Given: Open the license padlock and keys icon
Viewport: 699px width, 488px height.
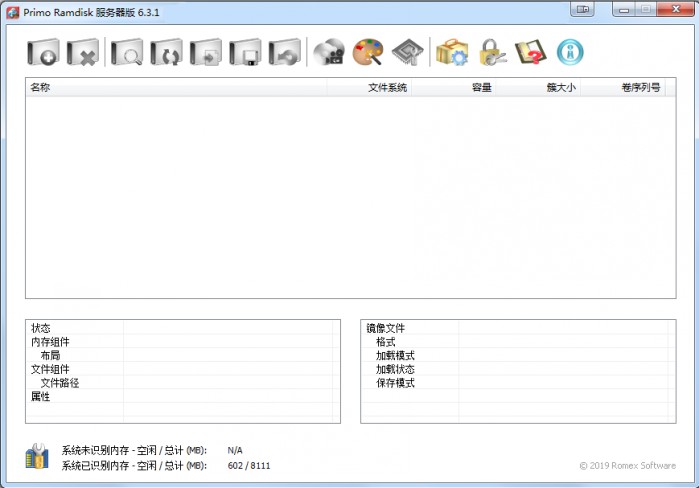Looking at the screenshot, I should click(492, 52).
